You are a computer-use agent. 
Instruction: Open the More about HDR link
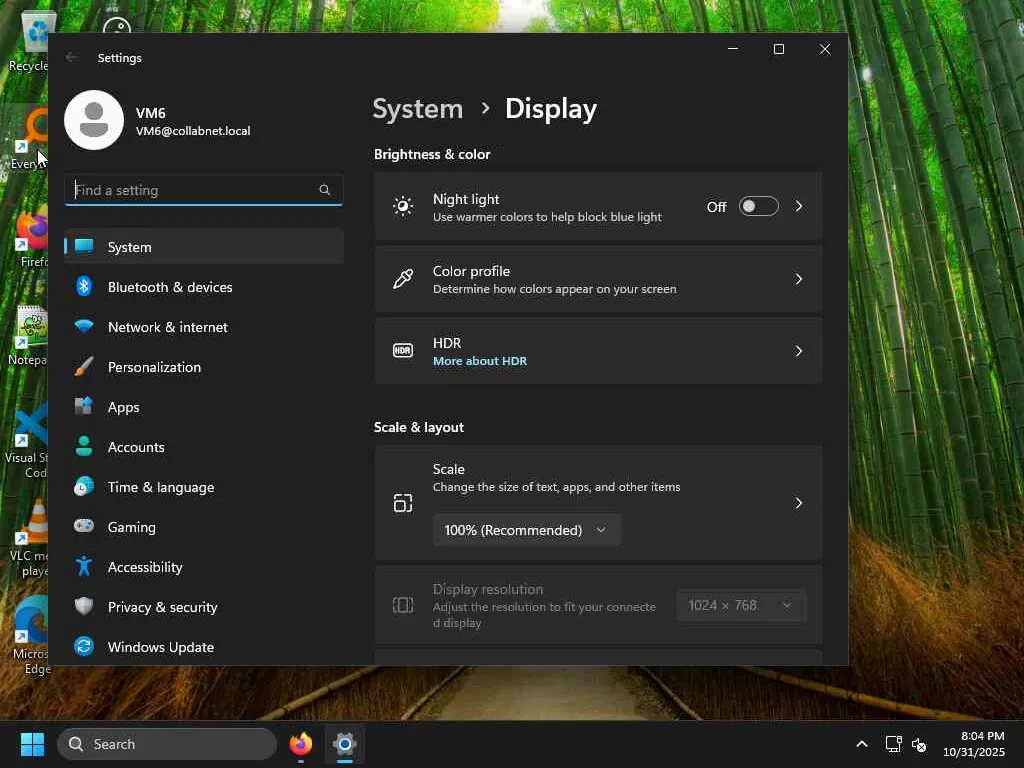(x=479, y=361)
